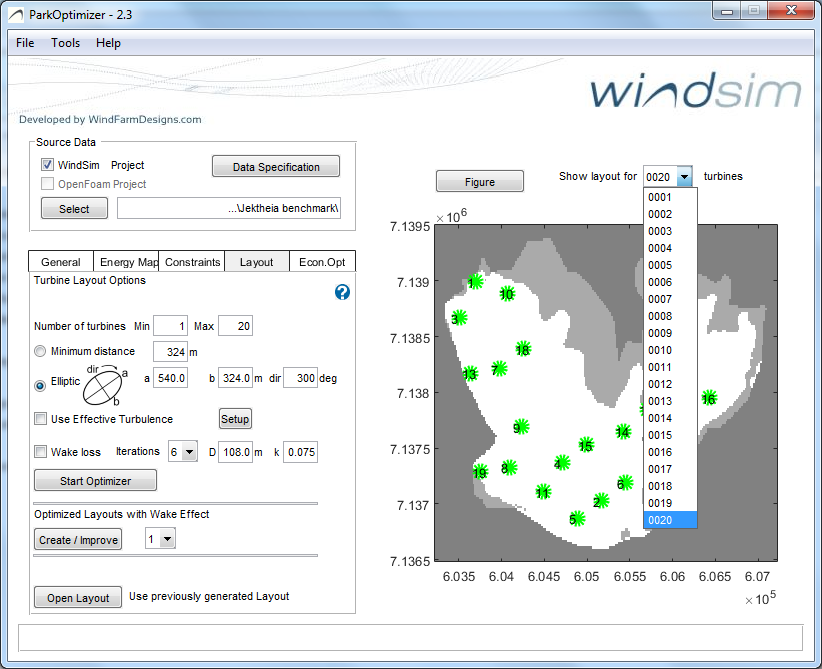Switch to the Constraints tab
Image resolution: width=822 pixels, height=669 pixels.
(192, 262)
